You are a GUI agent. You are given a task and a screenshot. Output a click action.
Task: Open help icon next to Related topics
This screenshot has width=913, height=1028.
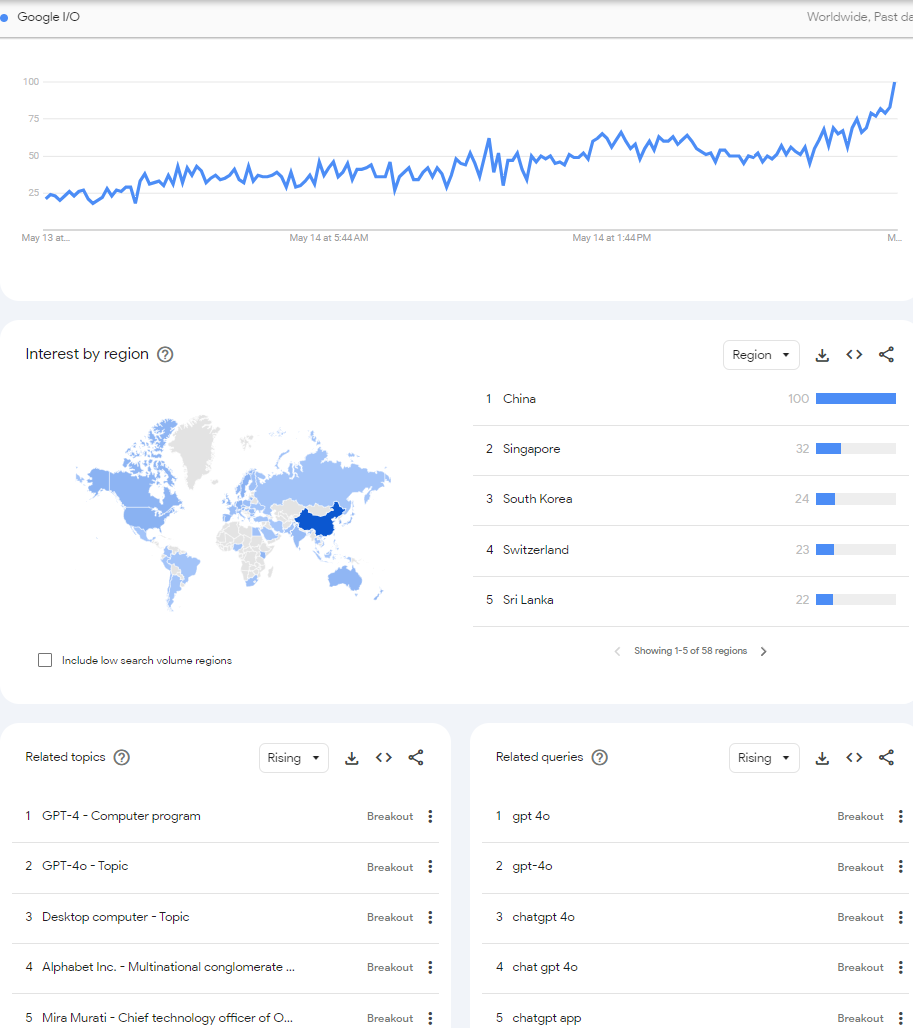pos(122,757)
